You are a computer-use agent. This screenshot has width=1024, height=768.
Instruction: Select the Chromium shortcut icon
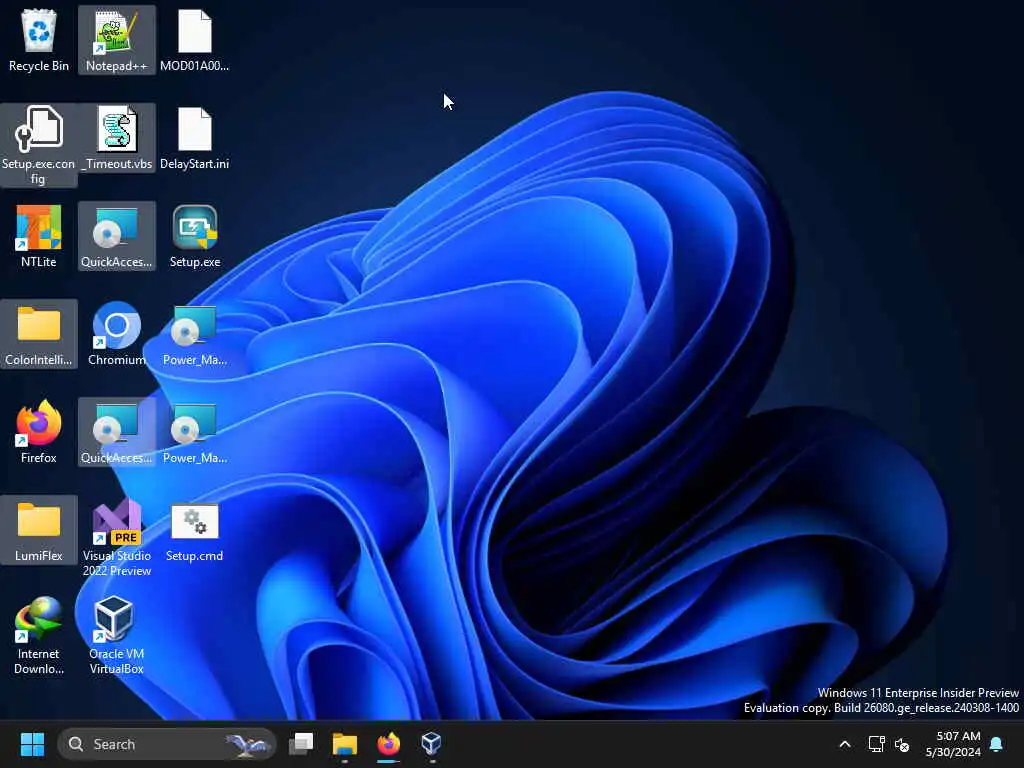[117, 334]
